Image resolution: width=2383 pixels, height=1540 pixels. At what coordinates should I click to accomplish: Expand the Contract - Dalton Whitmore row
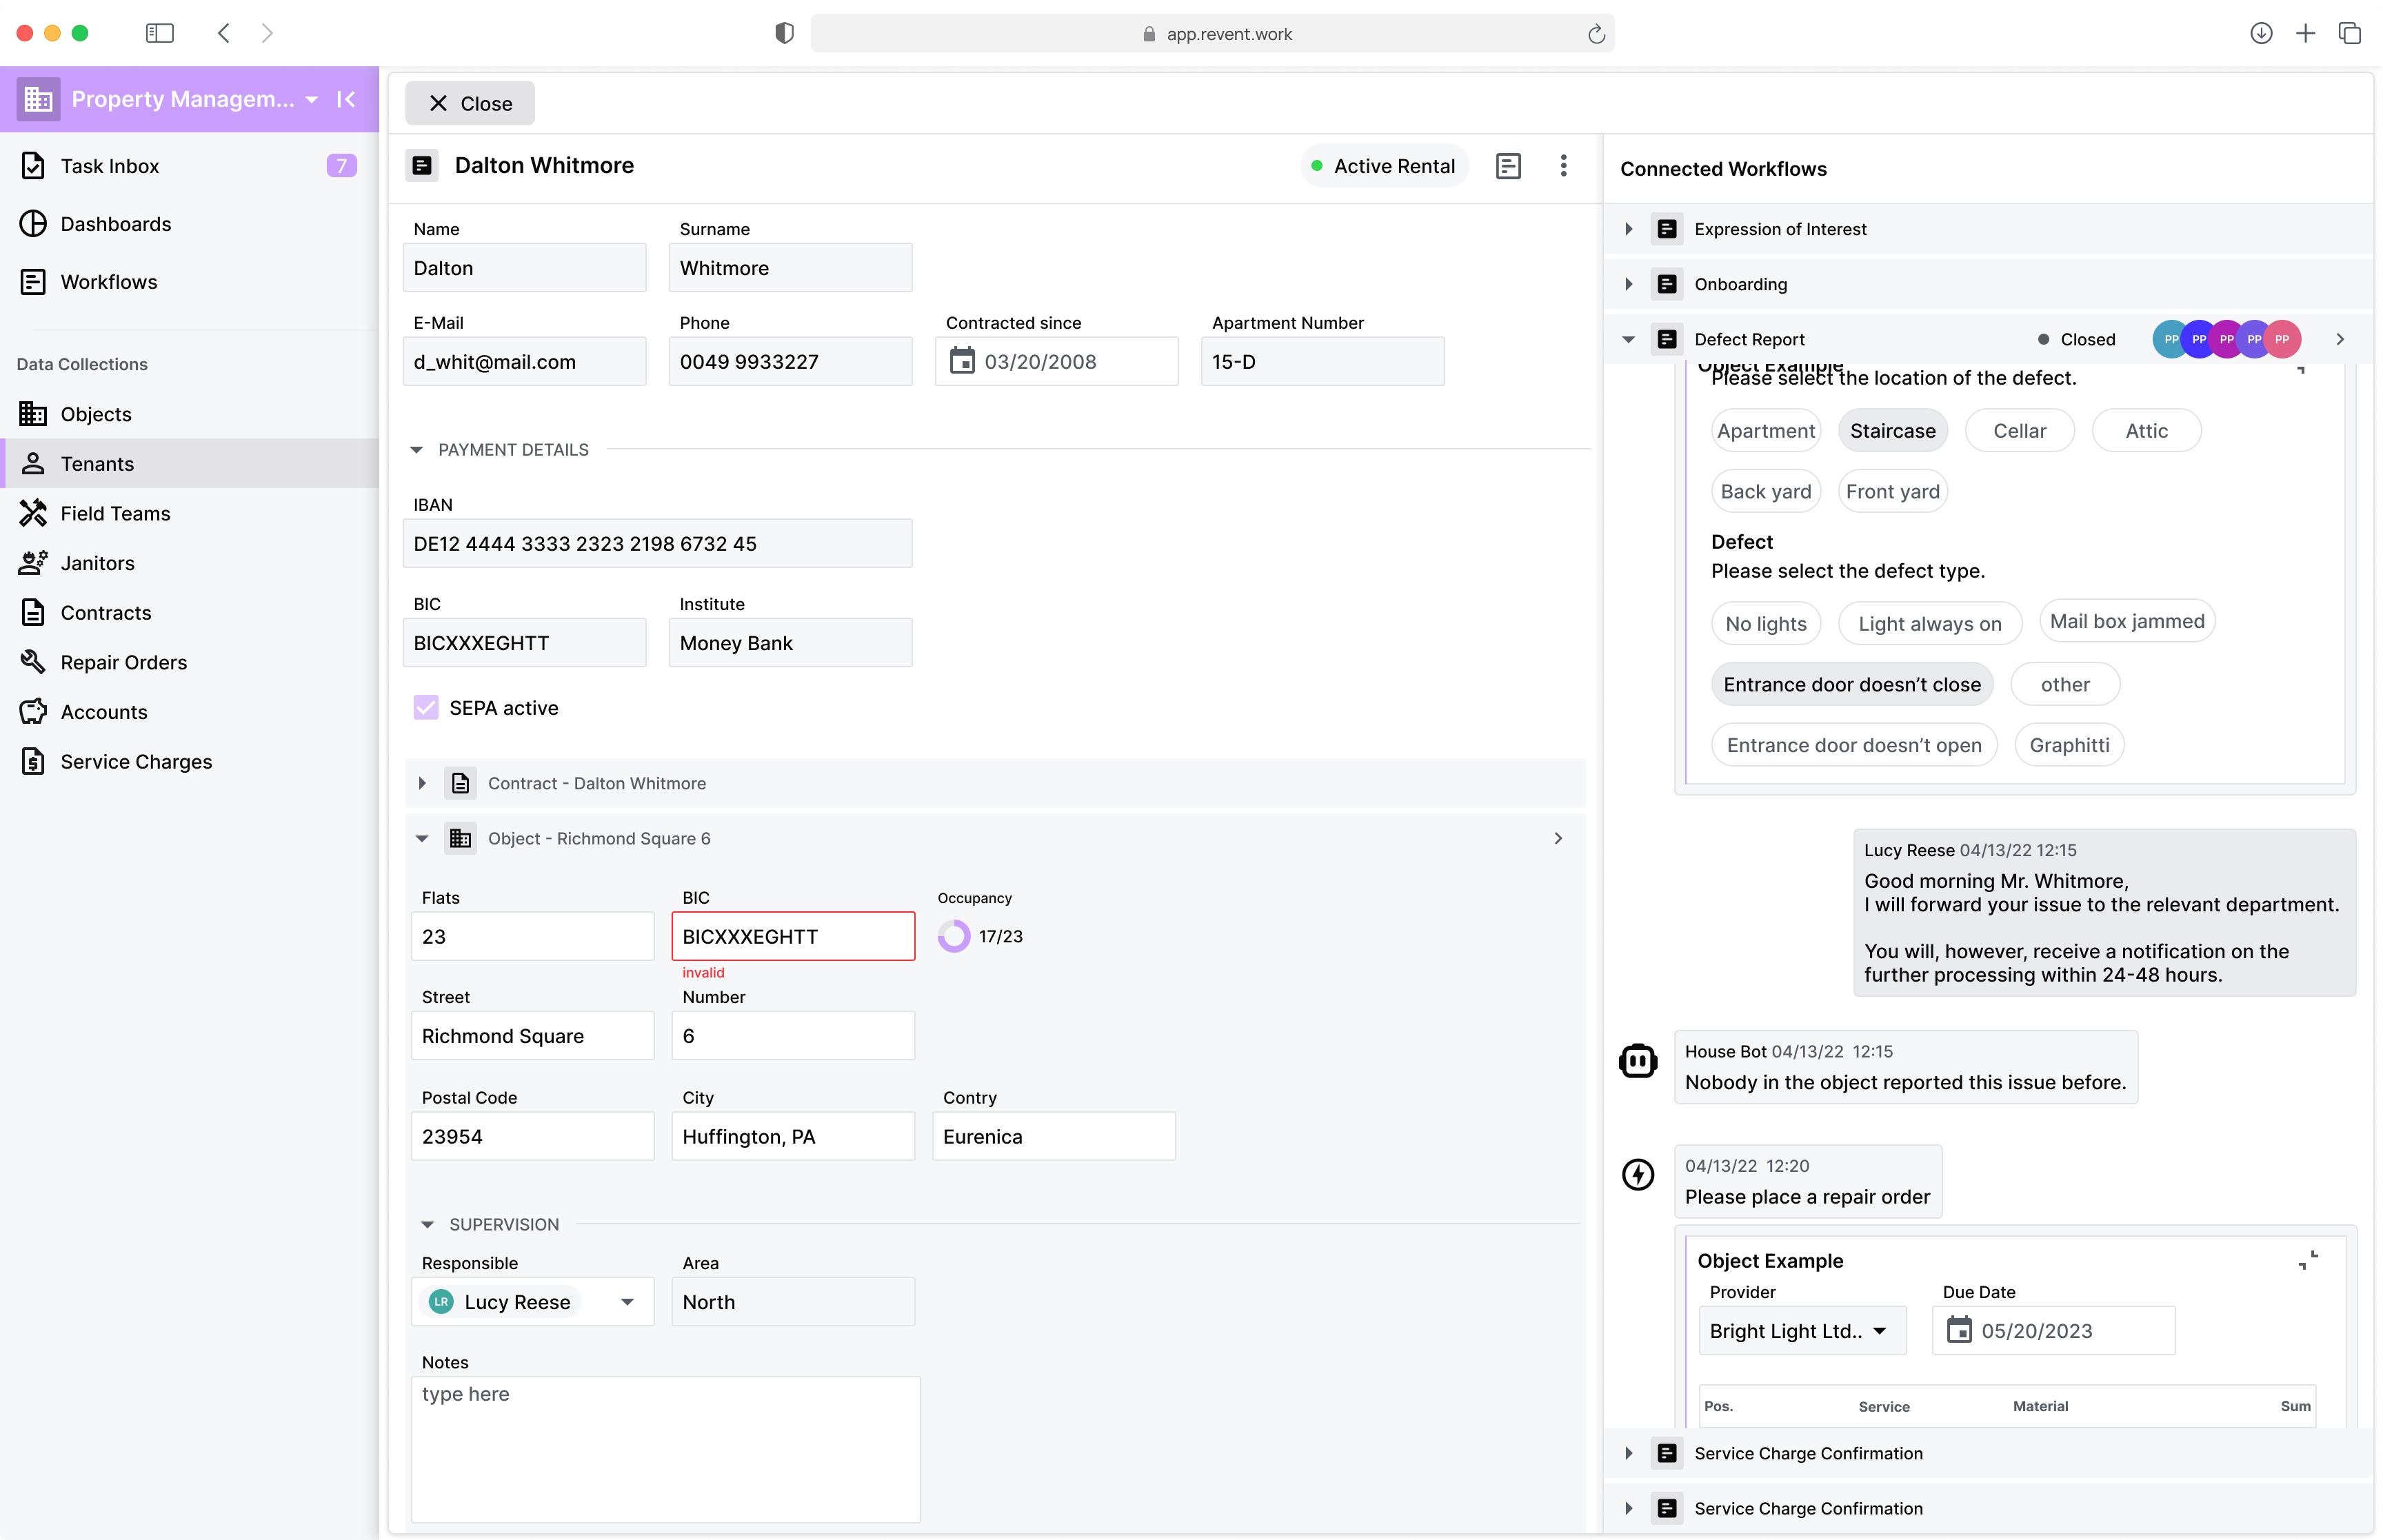(422, 783)
